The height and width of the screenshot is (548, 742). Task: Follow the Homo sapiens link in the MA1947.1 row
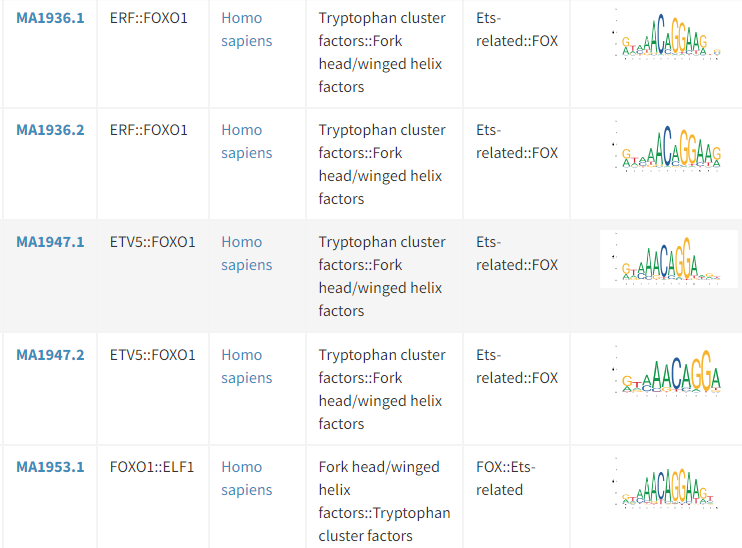247,253
